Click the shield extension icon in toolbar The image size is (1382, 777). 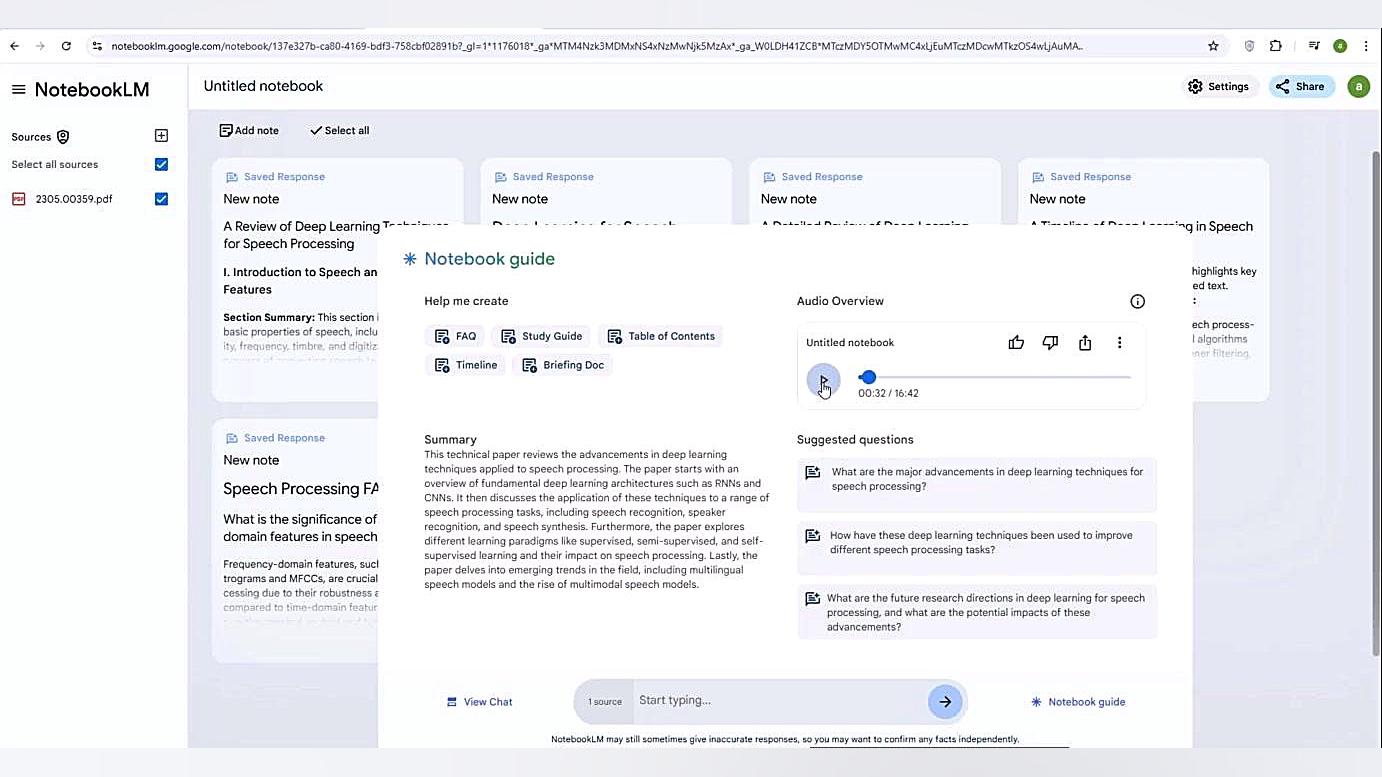point(1249,46)
